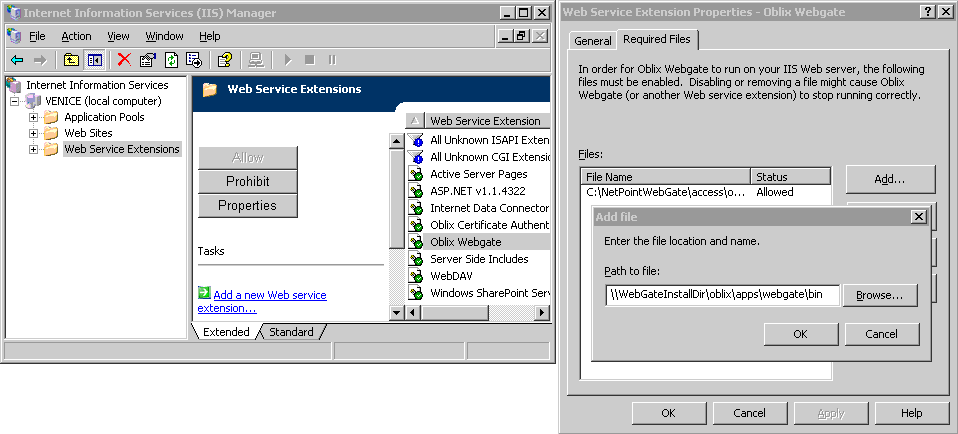Confirm Add file dialog with OK

tap(800, 334)
